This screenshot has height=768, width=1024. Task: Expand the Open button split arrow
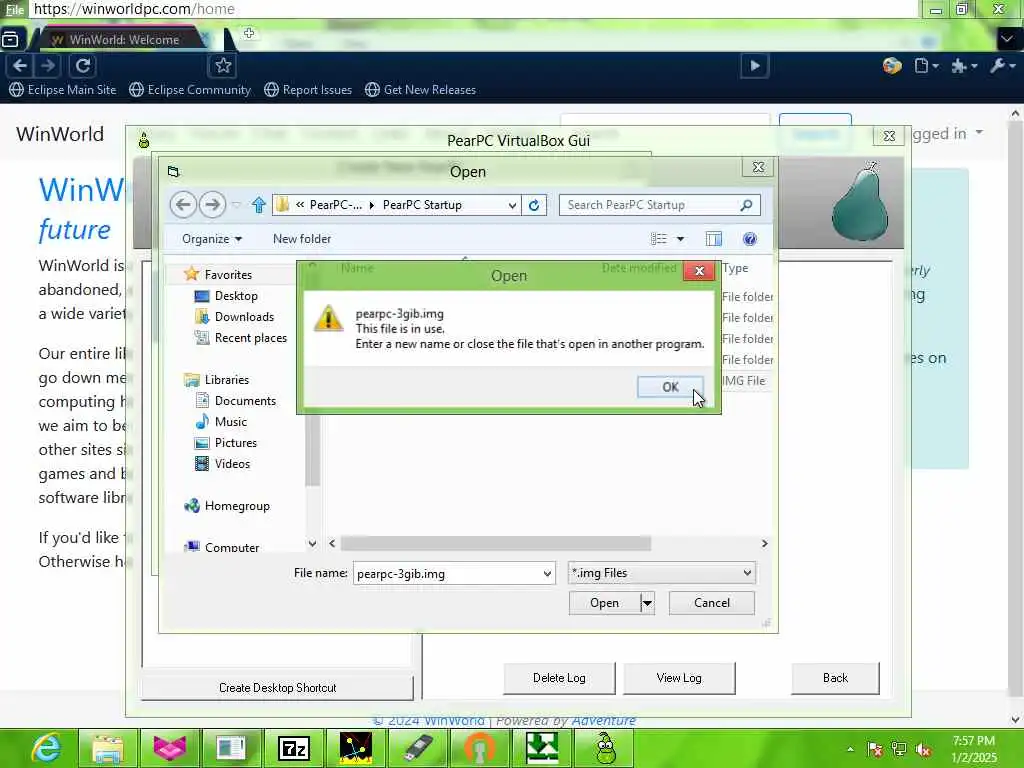point(647,603)
